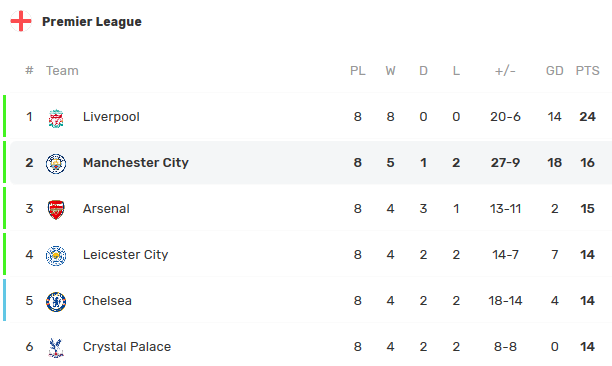Click the Chelsea club crest
The width and height of the screenshot is (612, 366).
(56, 302)
